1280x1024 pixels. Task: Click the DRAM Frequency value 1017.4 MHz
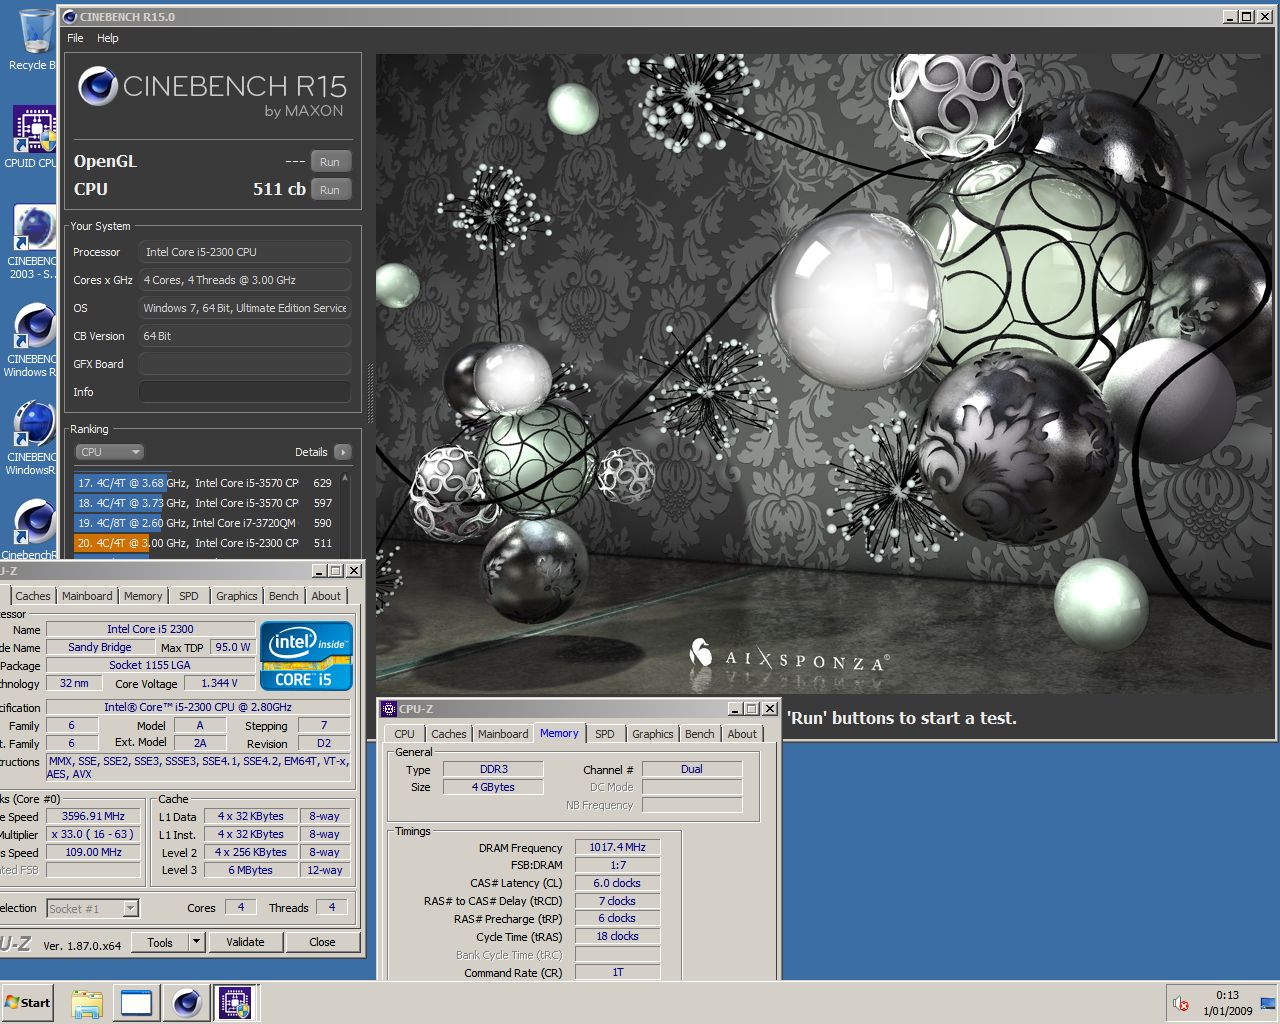click(x=617, y=847)
